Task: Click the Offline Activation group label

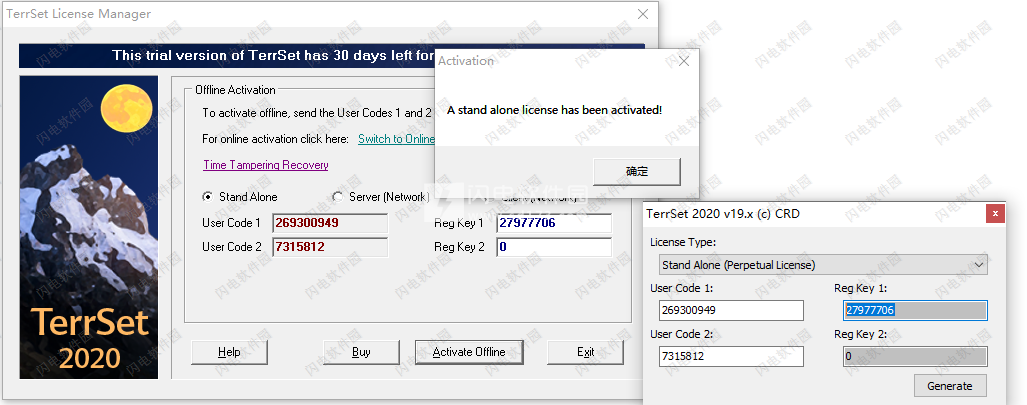Action: click(235, 90)
